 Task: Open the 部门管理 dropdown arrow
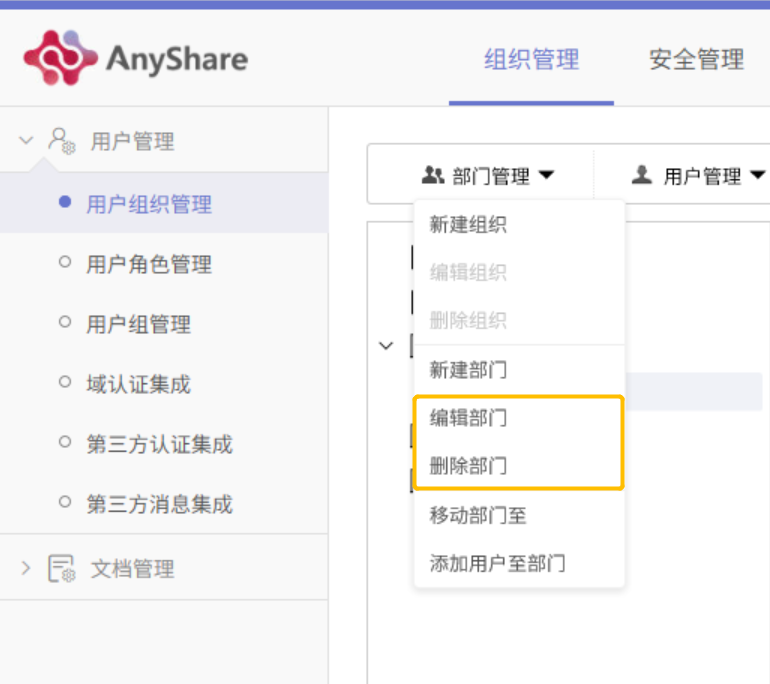click(547, 175)
